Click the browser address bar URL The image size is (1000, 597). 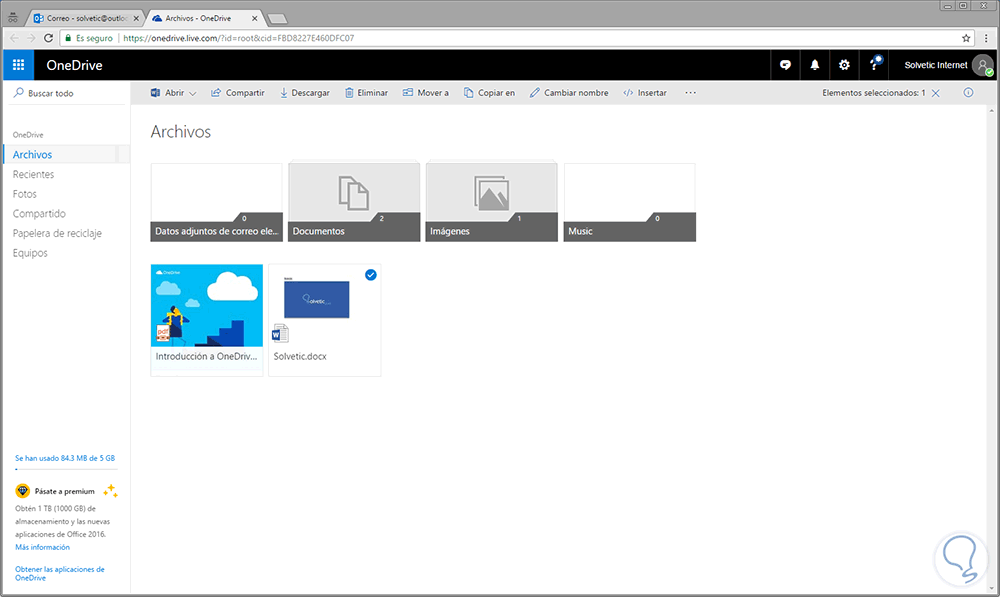[239, 38]
